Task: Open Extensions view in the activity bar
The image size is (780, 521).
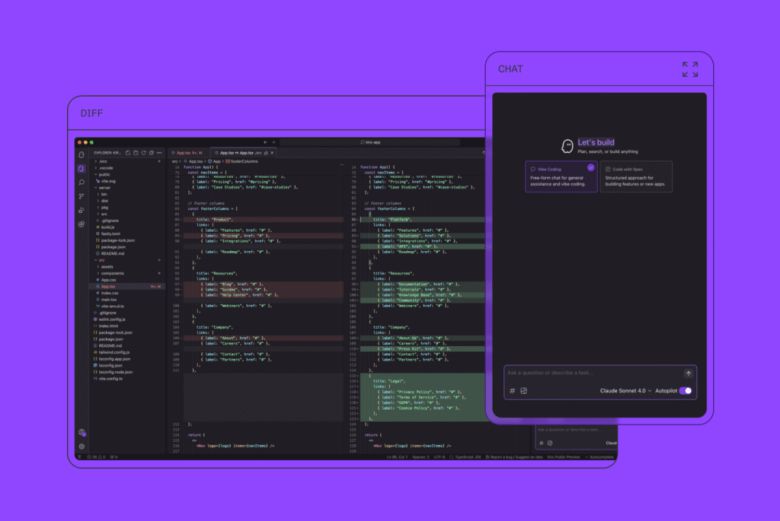Action: coord(82,224)
